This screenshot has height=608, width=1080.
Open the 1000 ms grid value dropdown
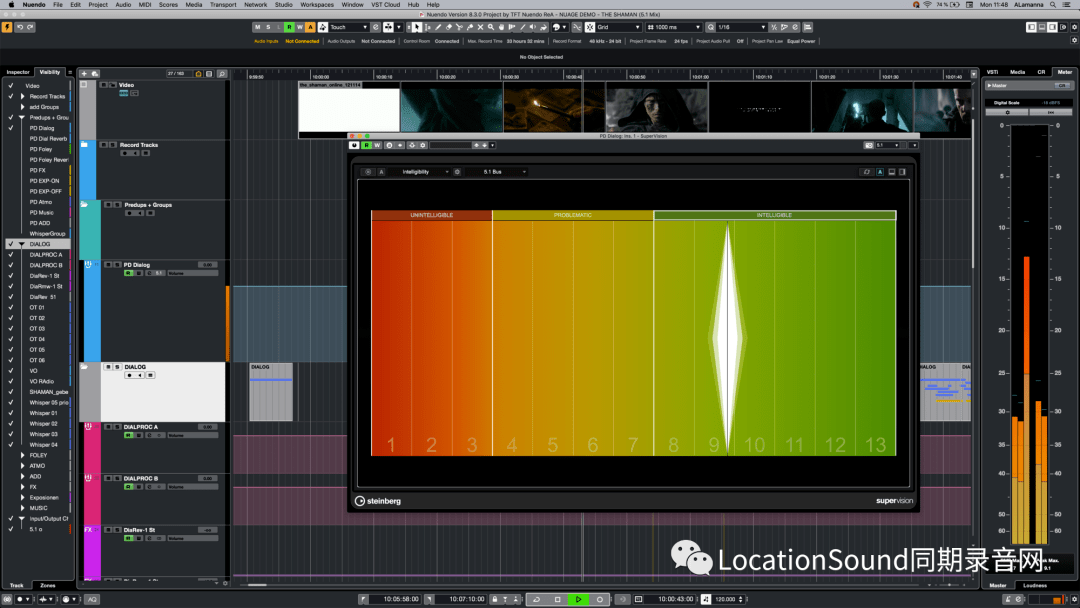(673, 28)
